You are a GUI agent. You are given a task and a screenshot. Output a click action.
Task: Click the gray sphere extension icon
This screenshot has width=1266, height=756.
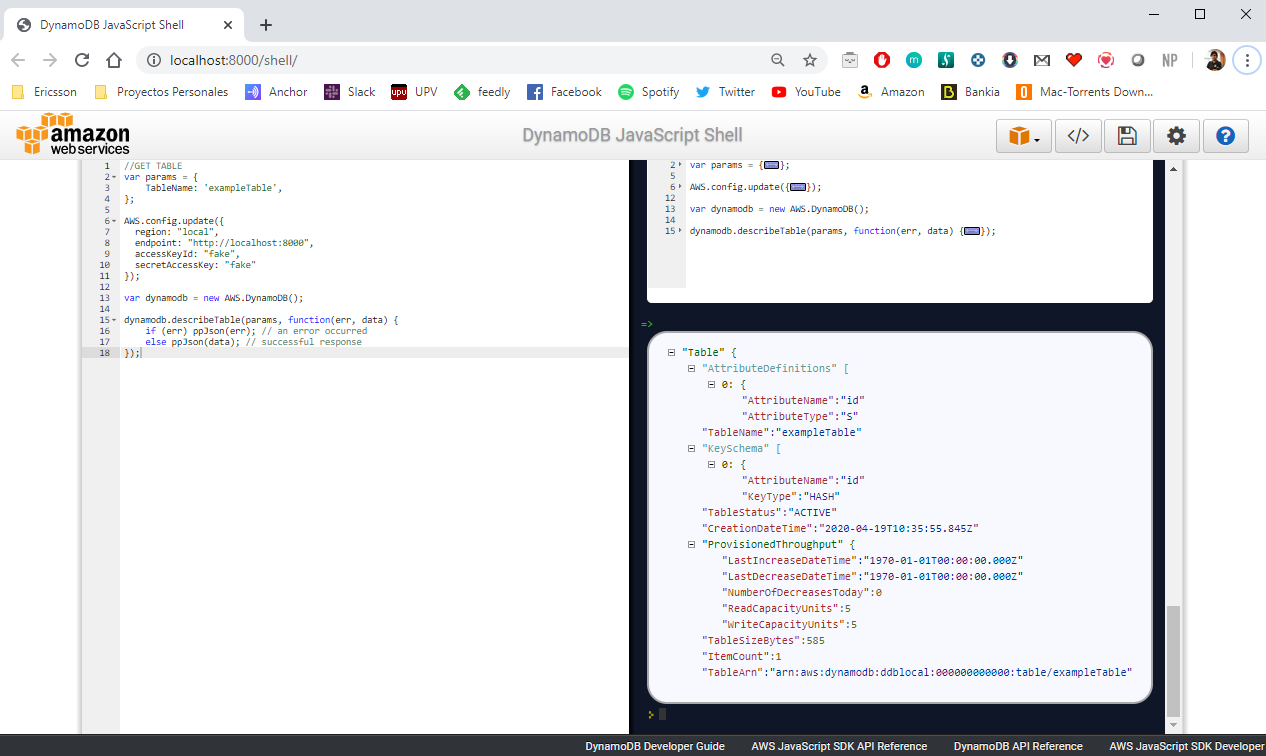[1138, 60]
